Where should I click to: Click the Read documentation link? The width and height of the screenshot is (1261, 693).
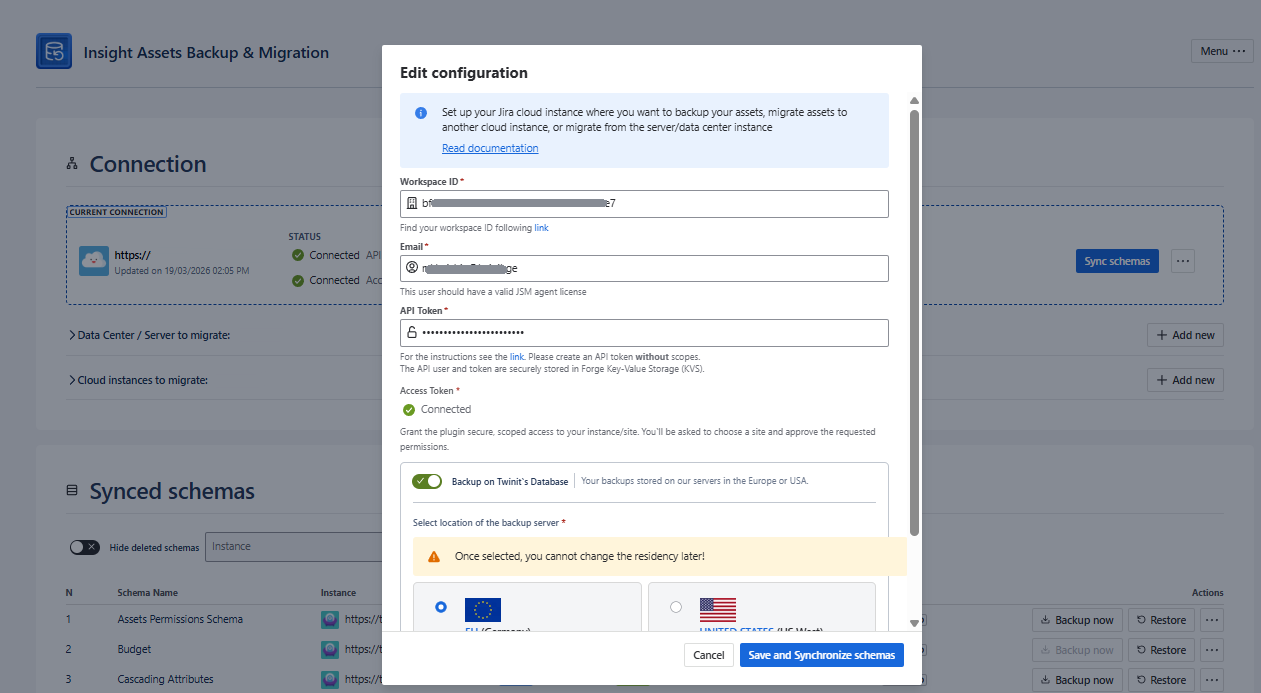point(490,148)
